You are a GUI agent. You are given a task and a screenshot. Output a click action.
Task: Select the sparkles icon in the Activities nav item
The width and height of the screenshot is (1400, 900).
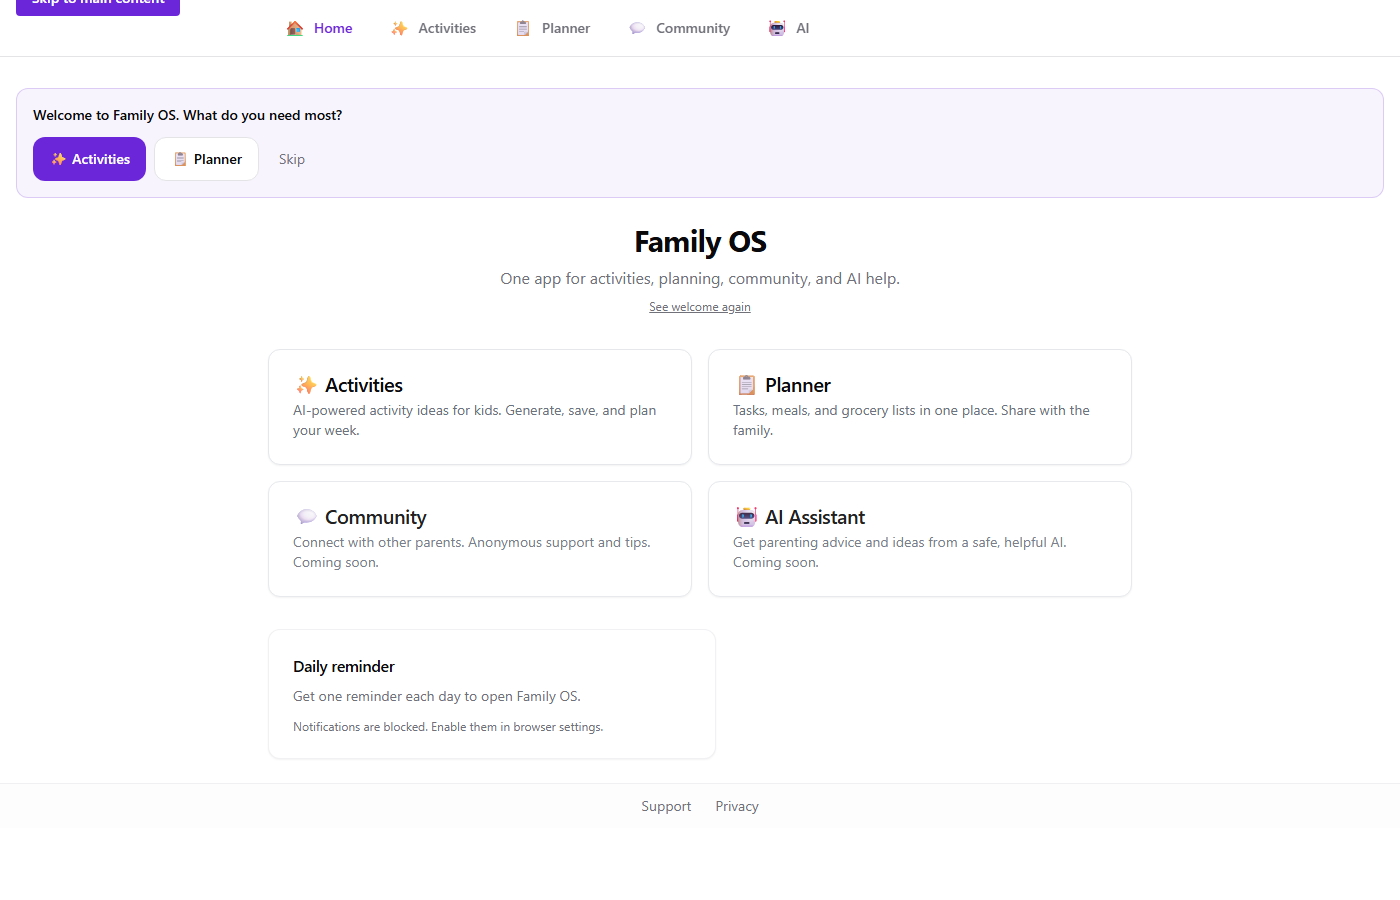(x=399, y=28)
